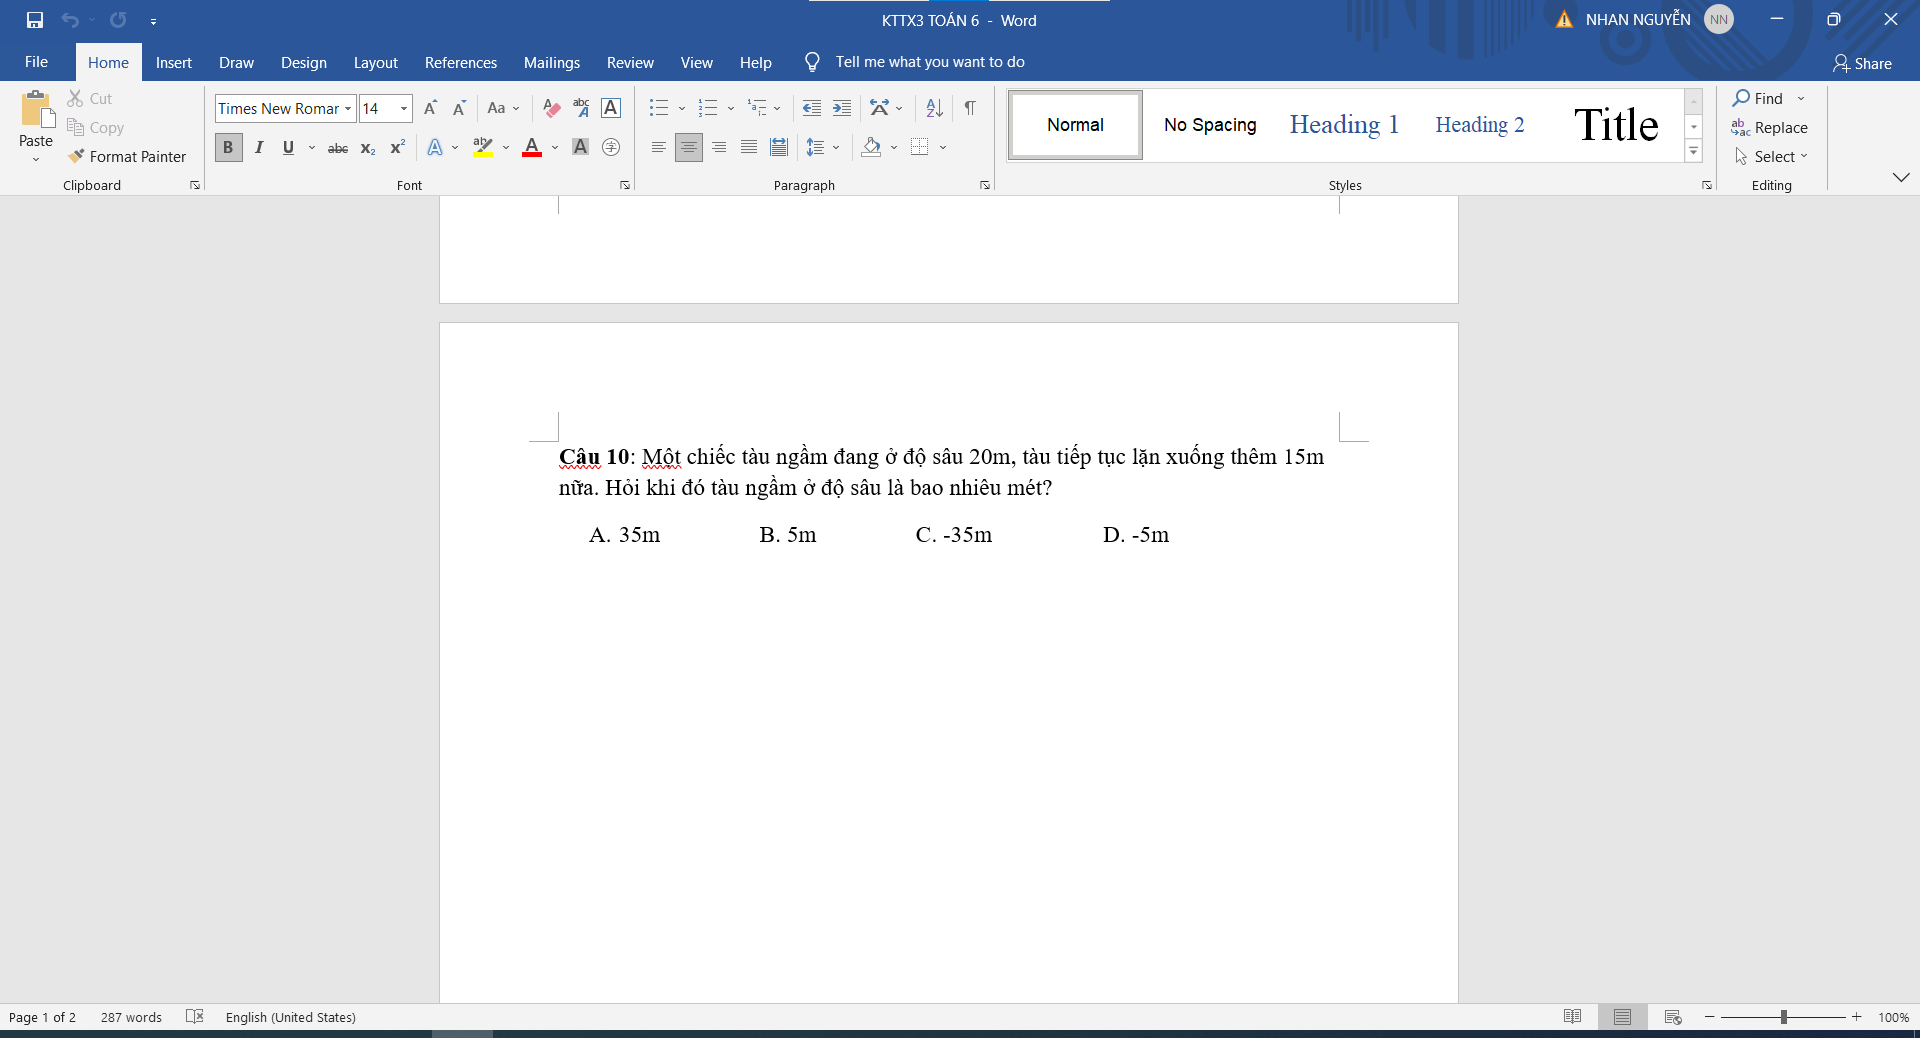
Task: Increase font size with grow icon
Action: pyautogui.click(x=430, y=108)
